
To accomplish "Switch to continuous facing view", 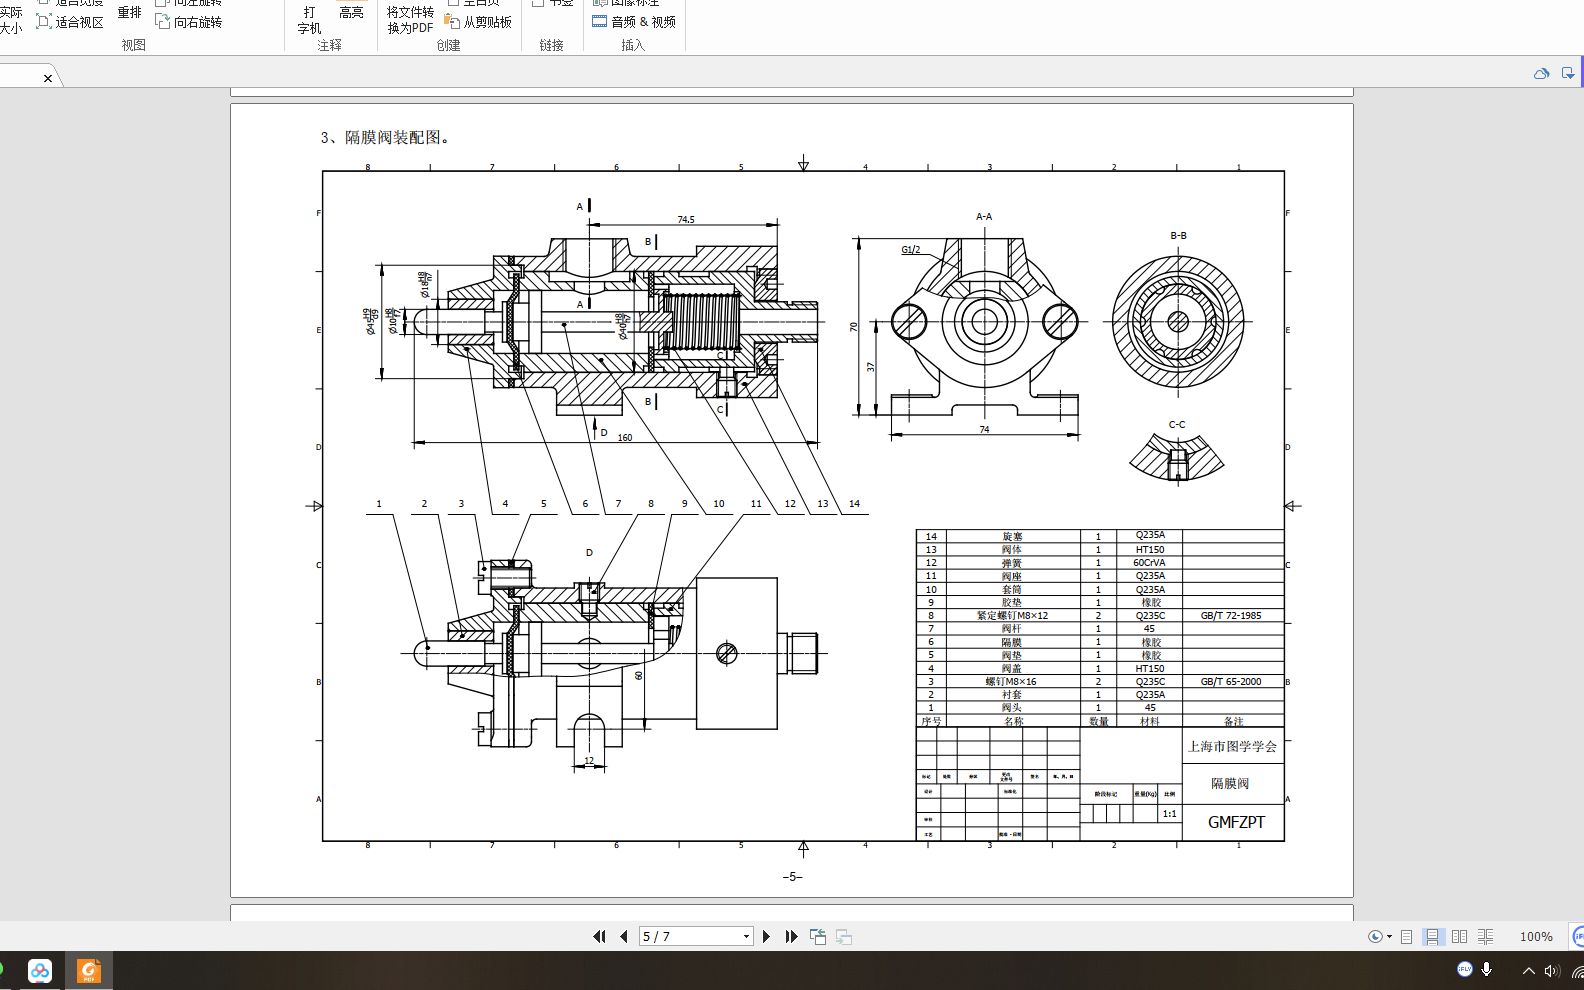I will tap(1485, 936).
